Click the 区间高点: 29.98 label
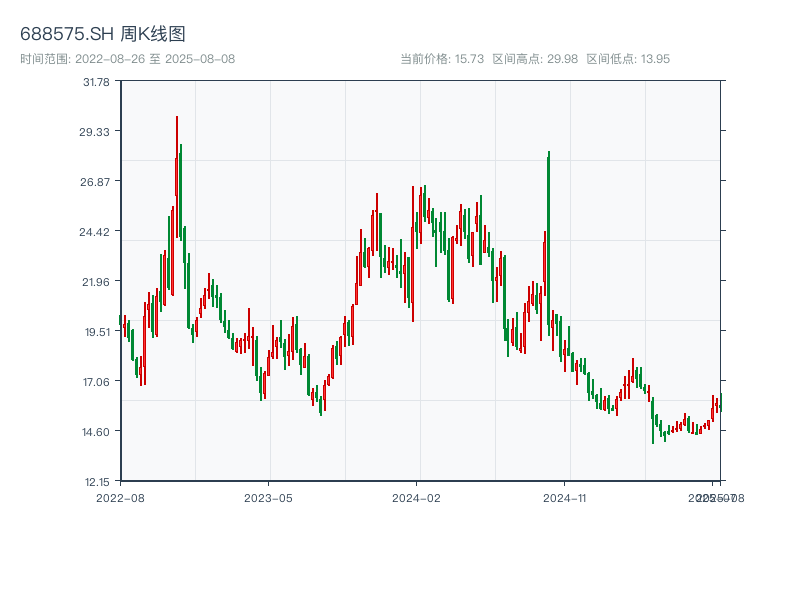 (535, 59)
